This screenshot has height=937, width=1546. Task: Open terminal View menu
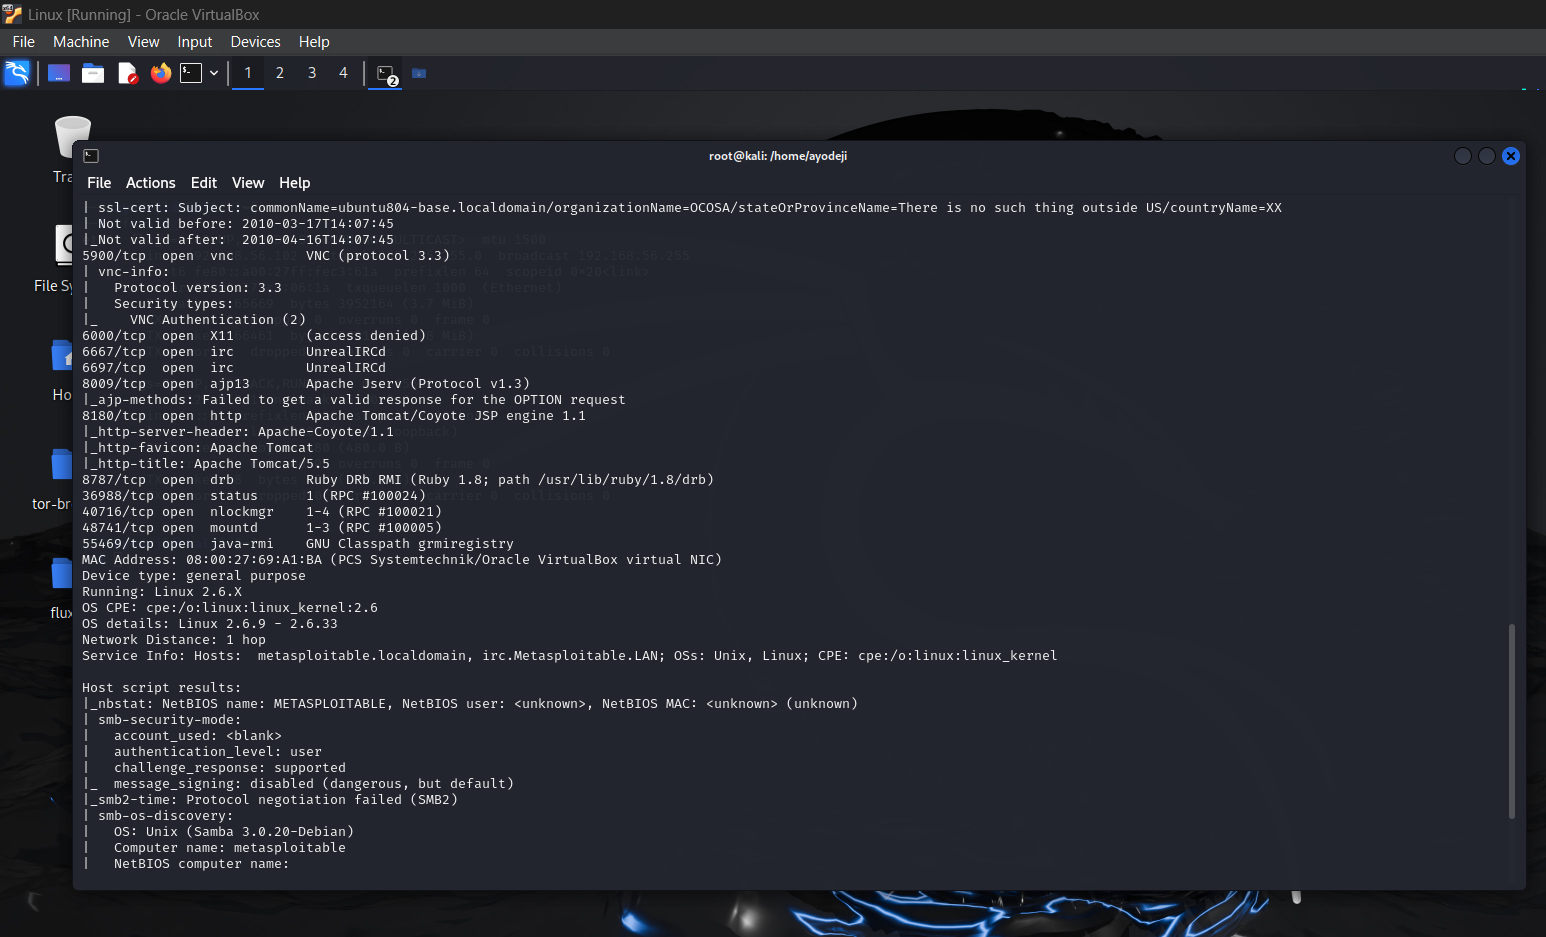[248, 183]
